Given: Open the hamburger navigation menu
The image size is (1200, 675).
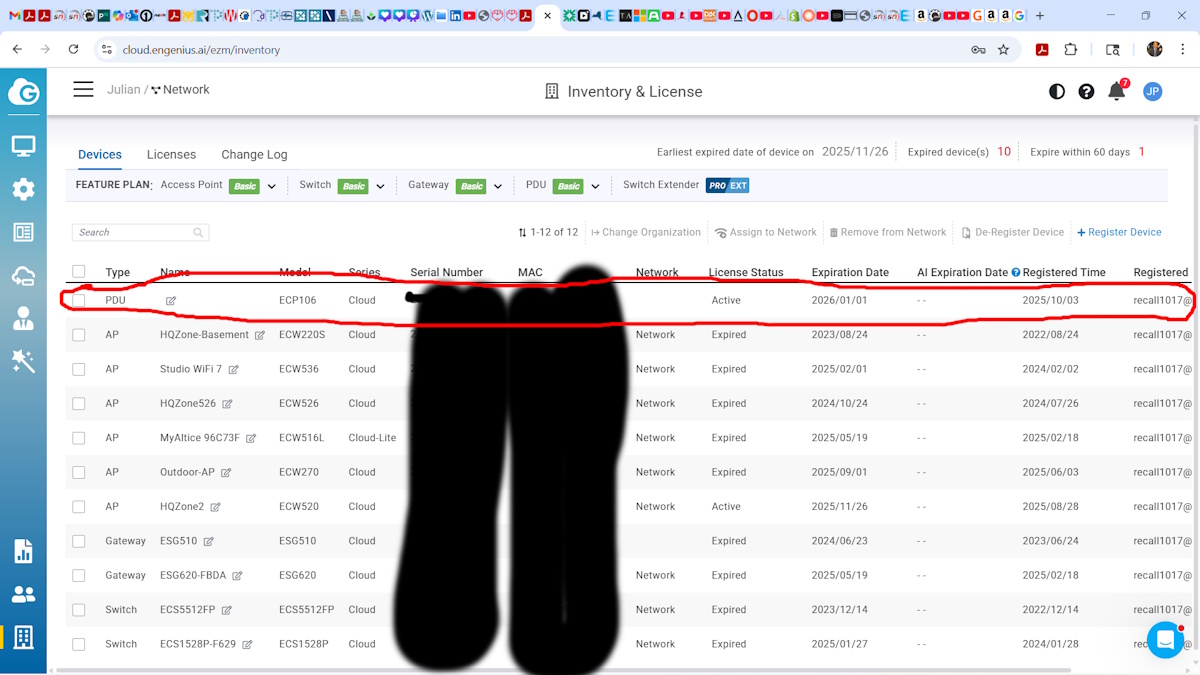Looking at the screenshot, I should [83, 90].
